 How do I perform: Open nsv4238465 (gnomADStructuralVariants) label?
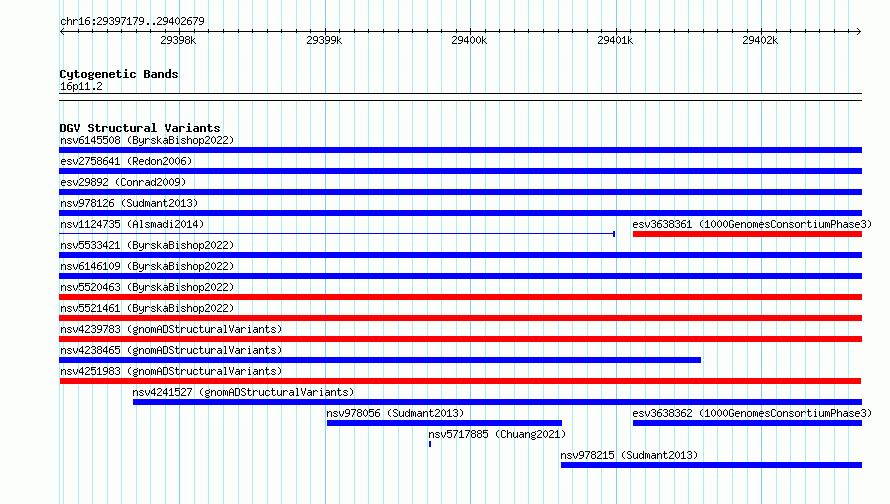click(x=171, y=350)
